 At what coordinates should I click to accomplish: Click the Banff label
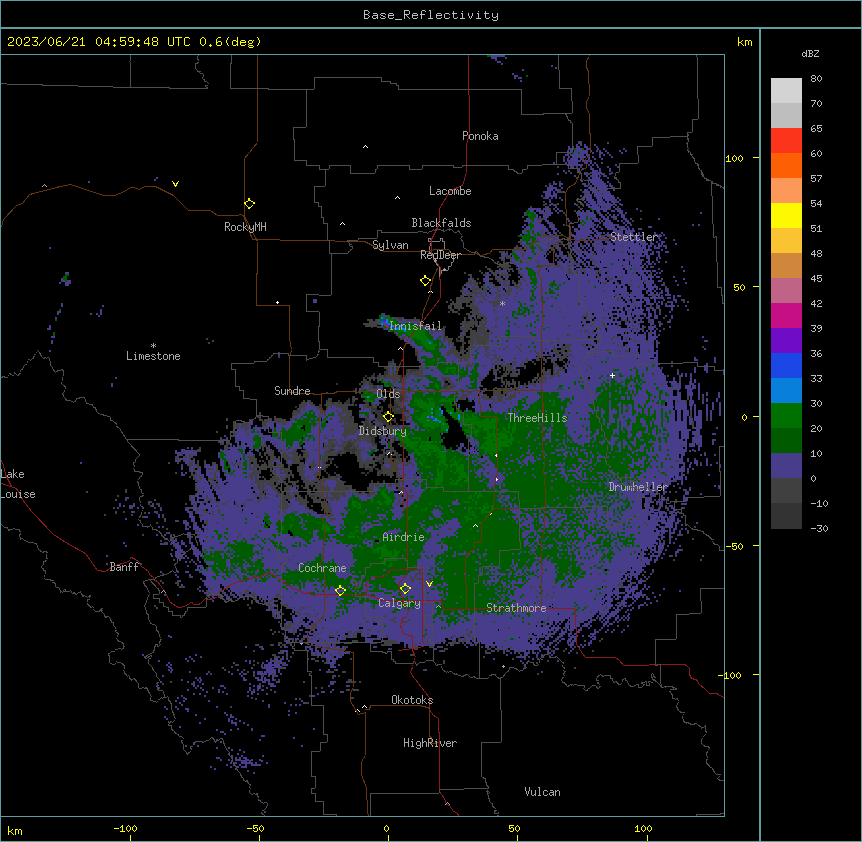click(124, 567)
